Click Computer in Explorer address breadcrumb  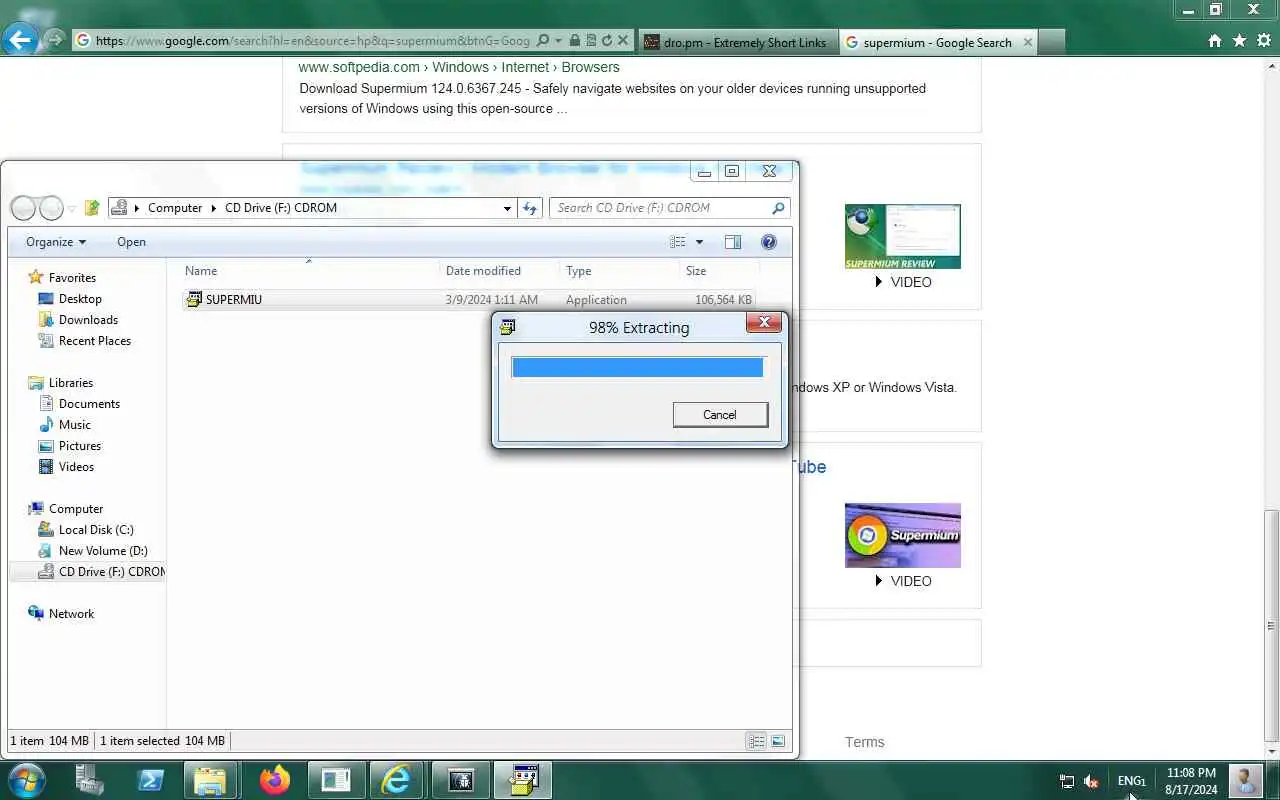pyautogui.click(x=175, y=208)
